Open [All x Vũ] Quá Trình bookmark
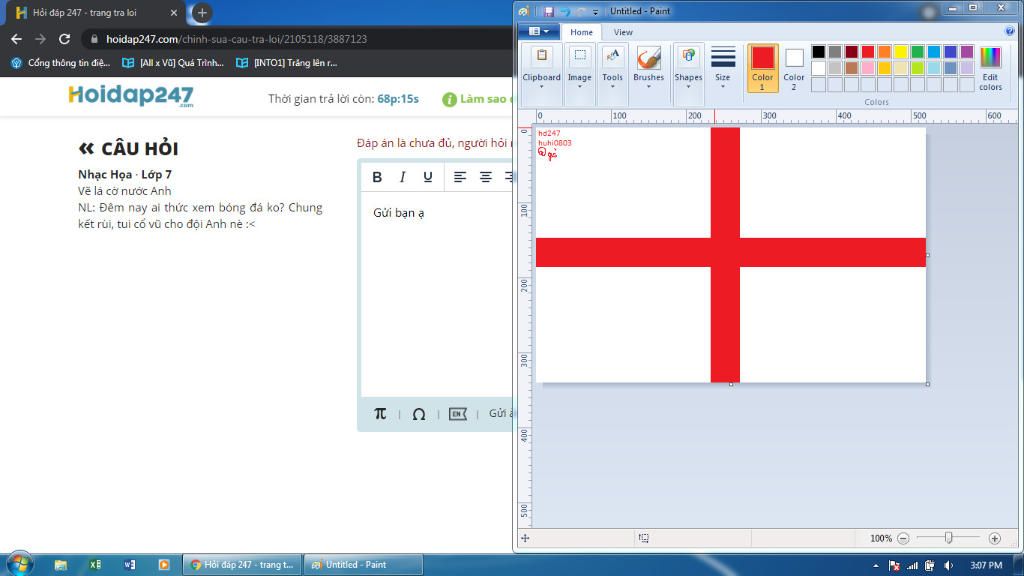Screen dimensions: 1024x576 tap(173, 63)
